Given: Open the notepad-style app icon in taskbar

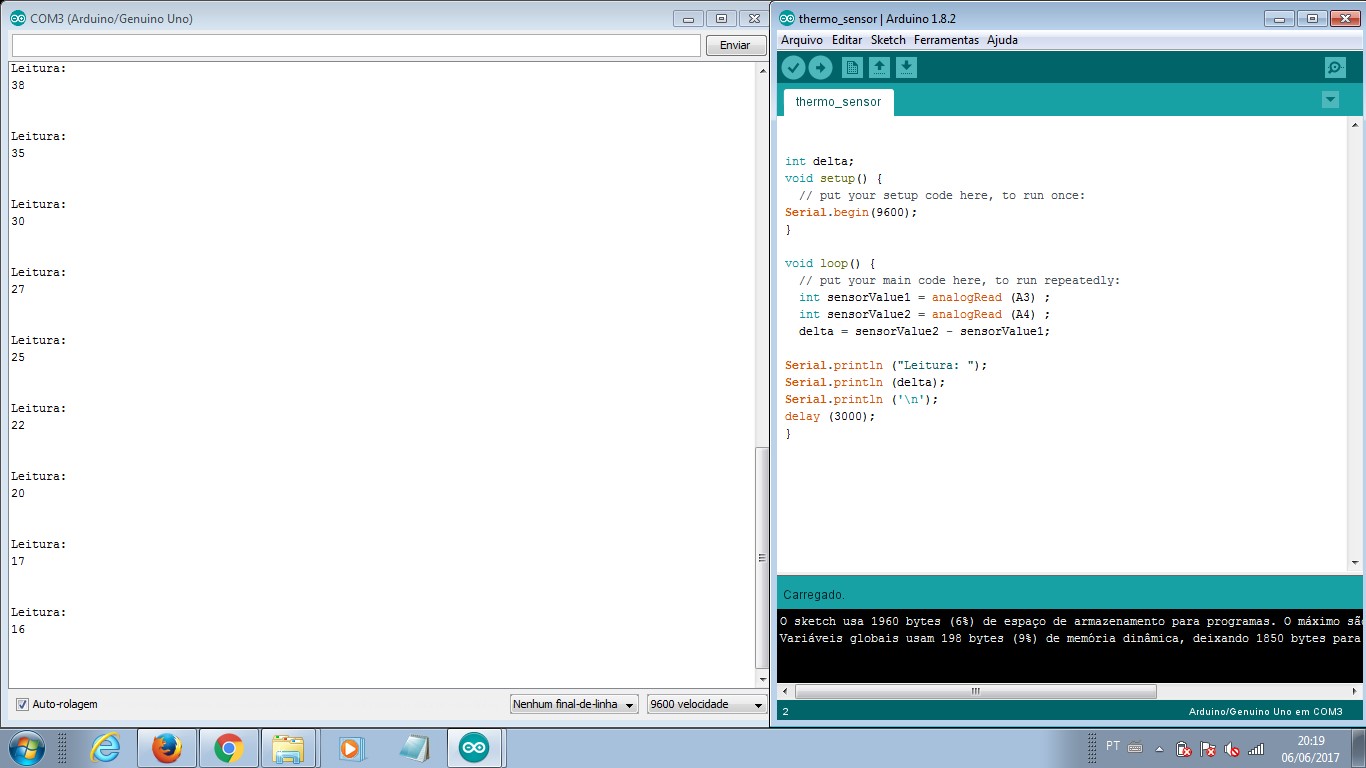Looking at the screenshot, I should click(x=413, y=747).
